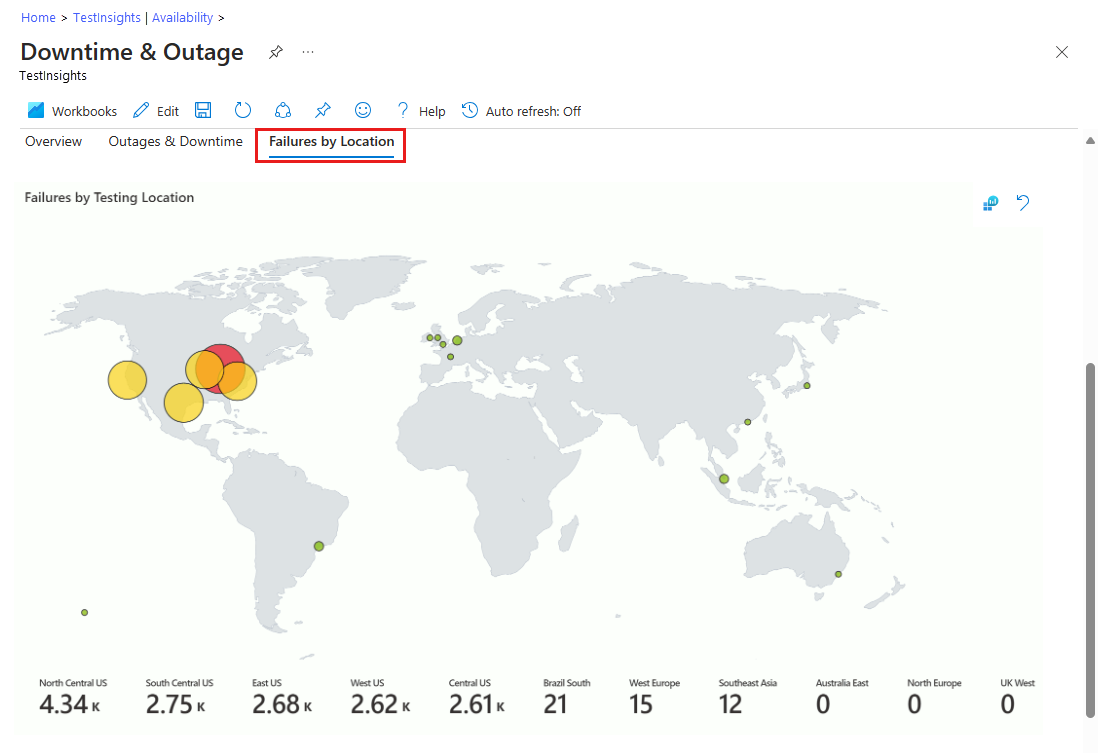1098x753 pixels.
Task: Open feedback with the smiley face icon
Action: point(363,111)
